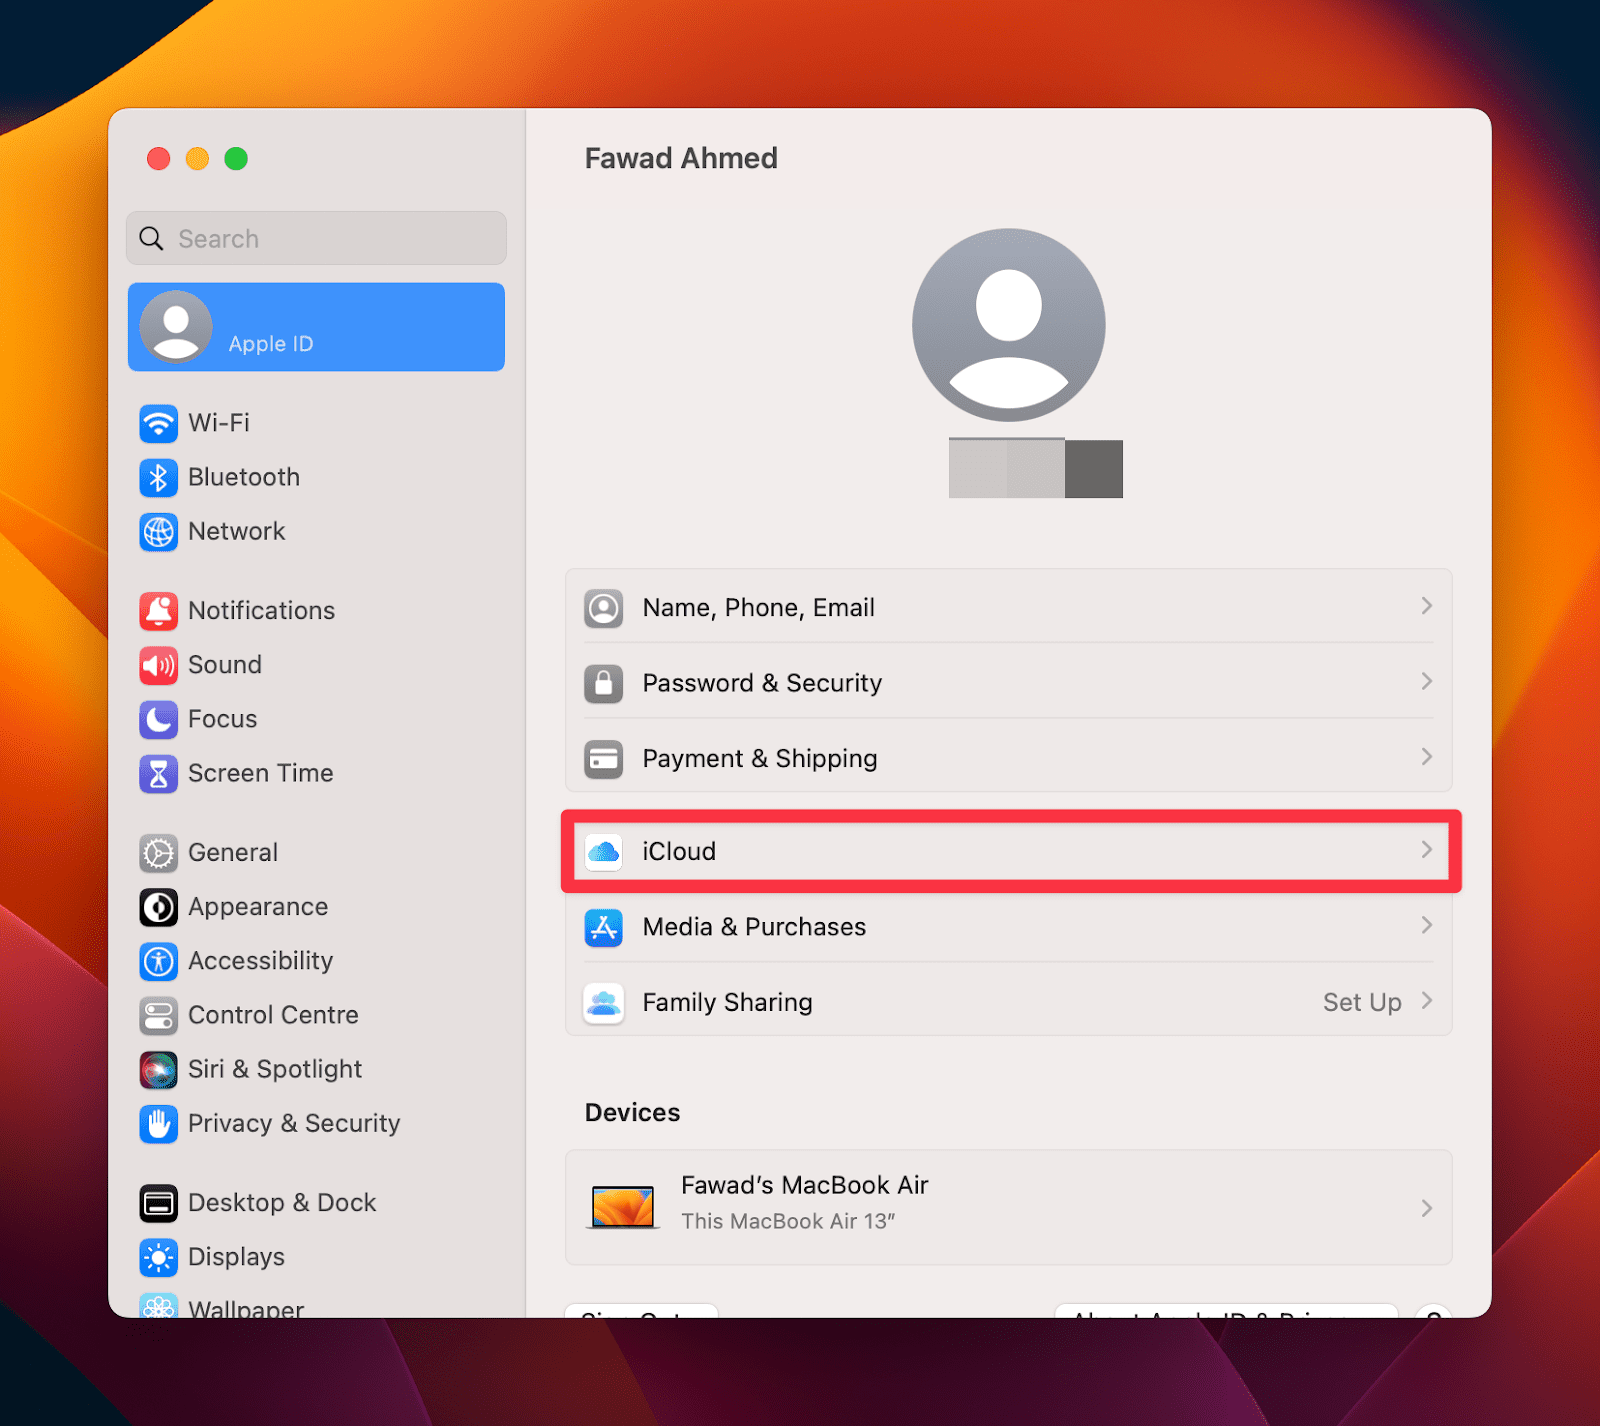The width and height of the screenshot is (1600, 1426).
Task: Click the Set Up link for Family Sharing
Action: (x=1362, y=1002)
